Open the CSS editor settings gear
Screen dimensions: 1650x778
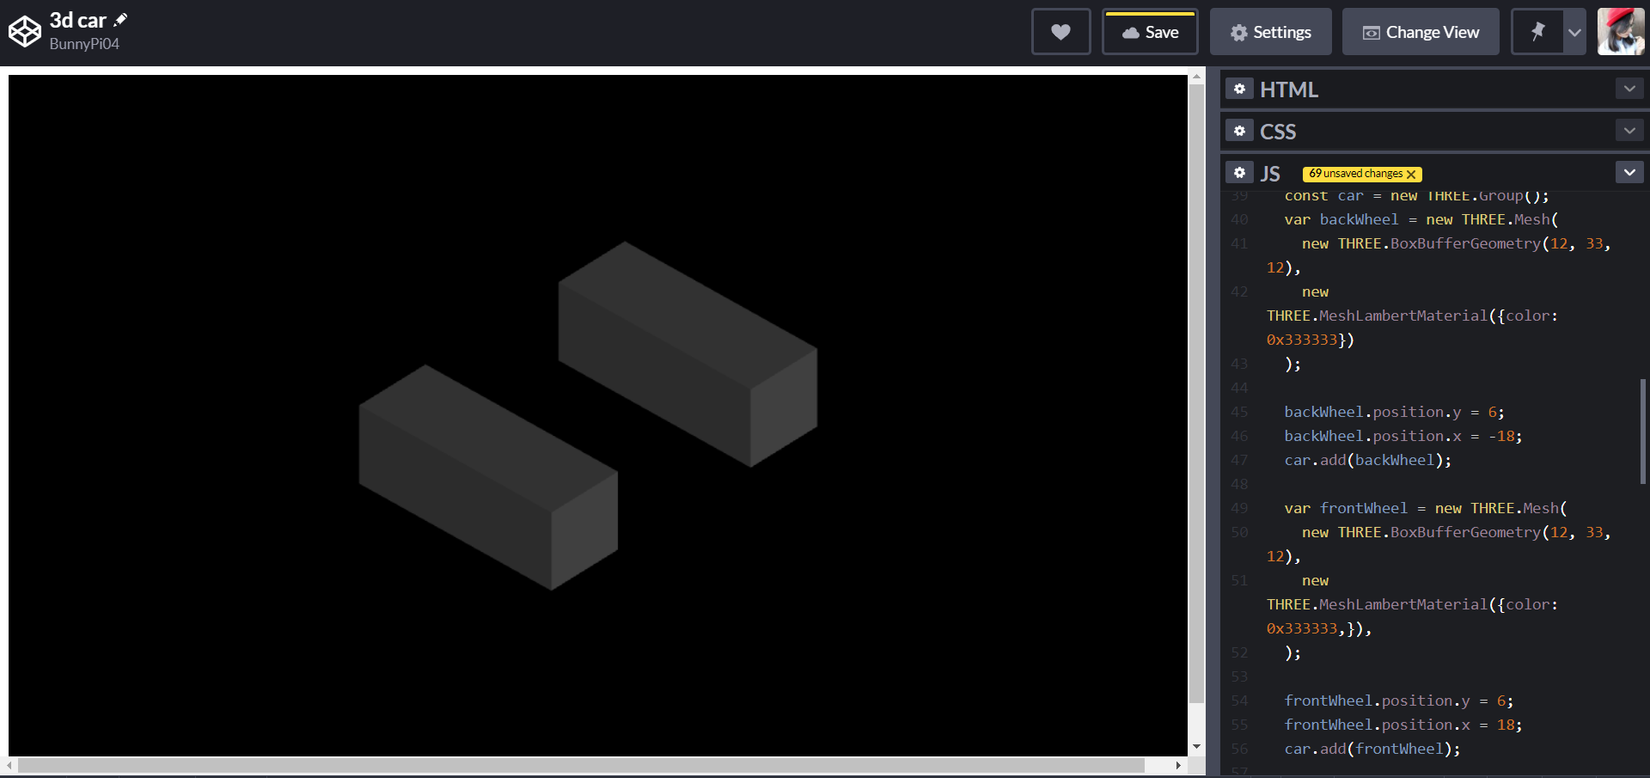pyautogui.click(x=1239, y=131)
